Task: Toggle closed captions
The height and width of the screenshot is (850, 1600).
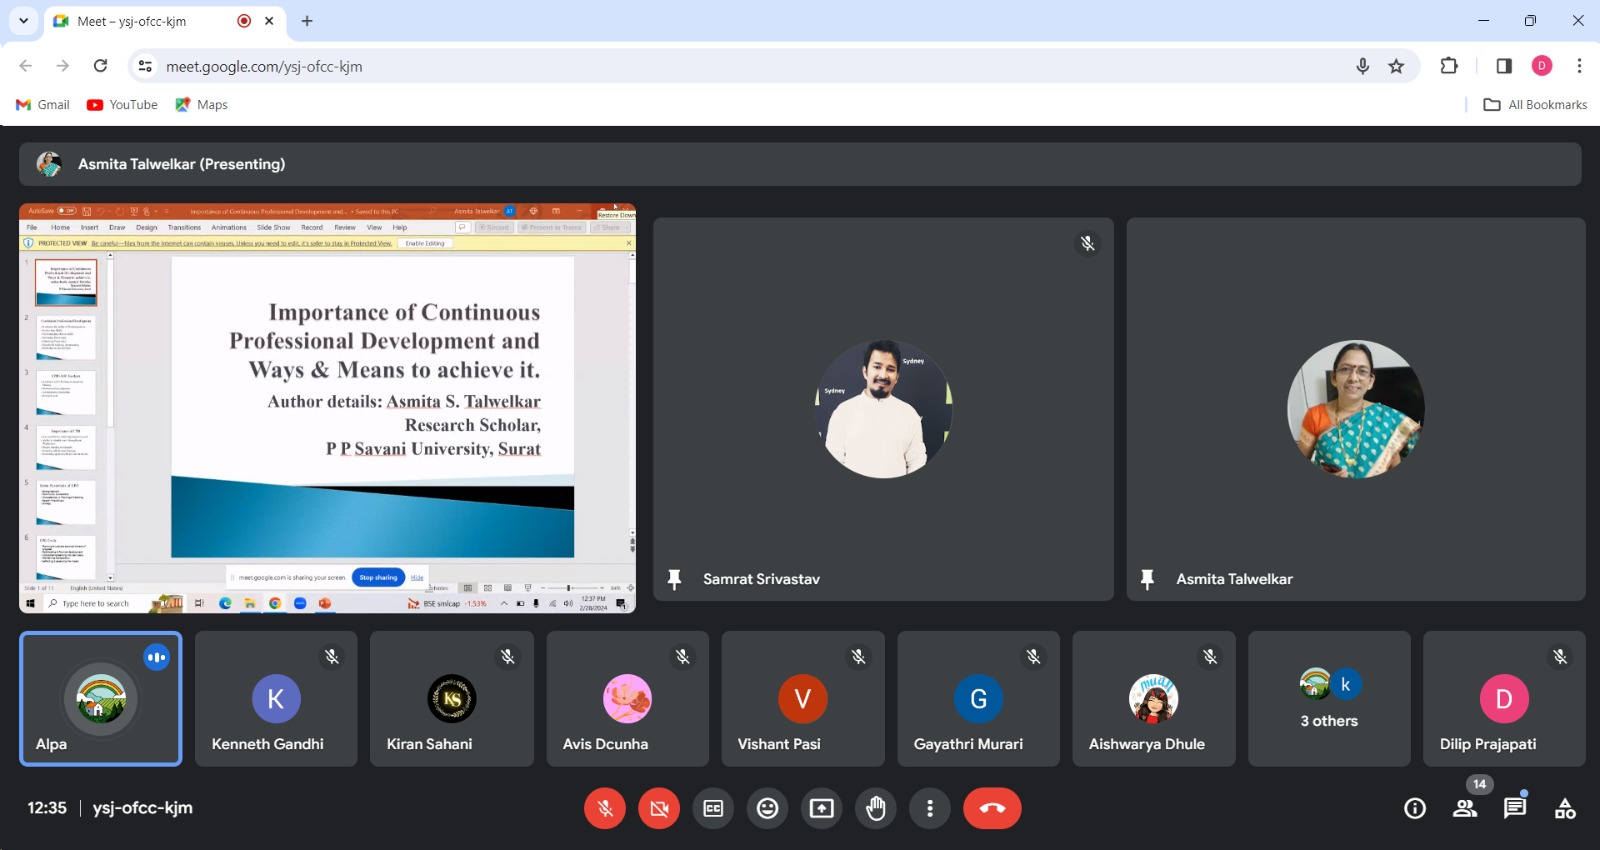Action: click(x=713, y=808)
